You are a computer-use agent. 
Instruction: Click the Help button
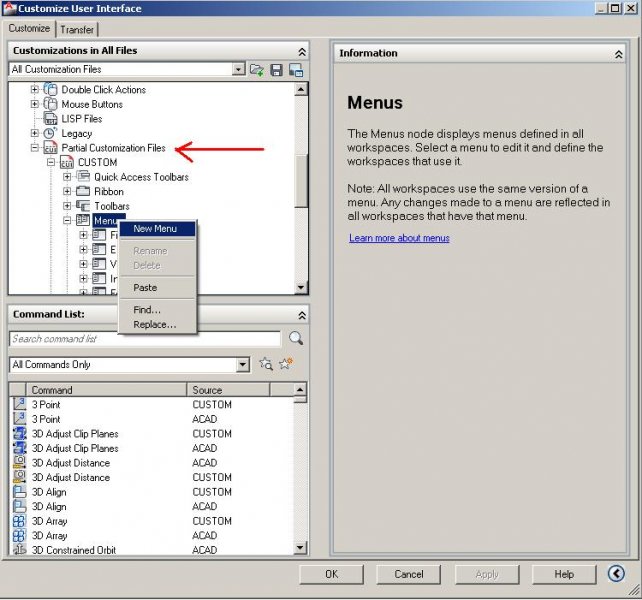coord(564,574)
